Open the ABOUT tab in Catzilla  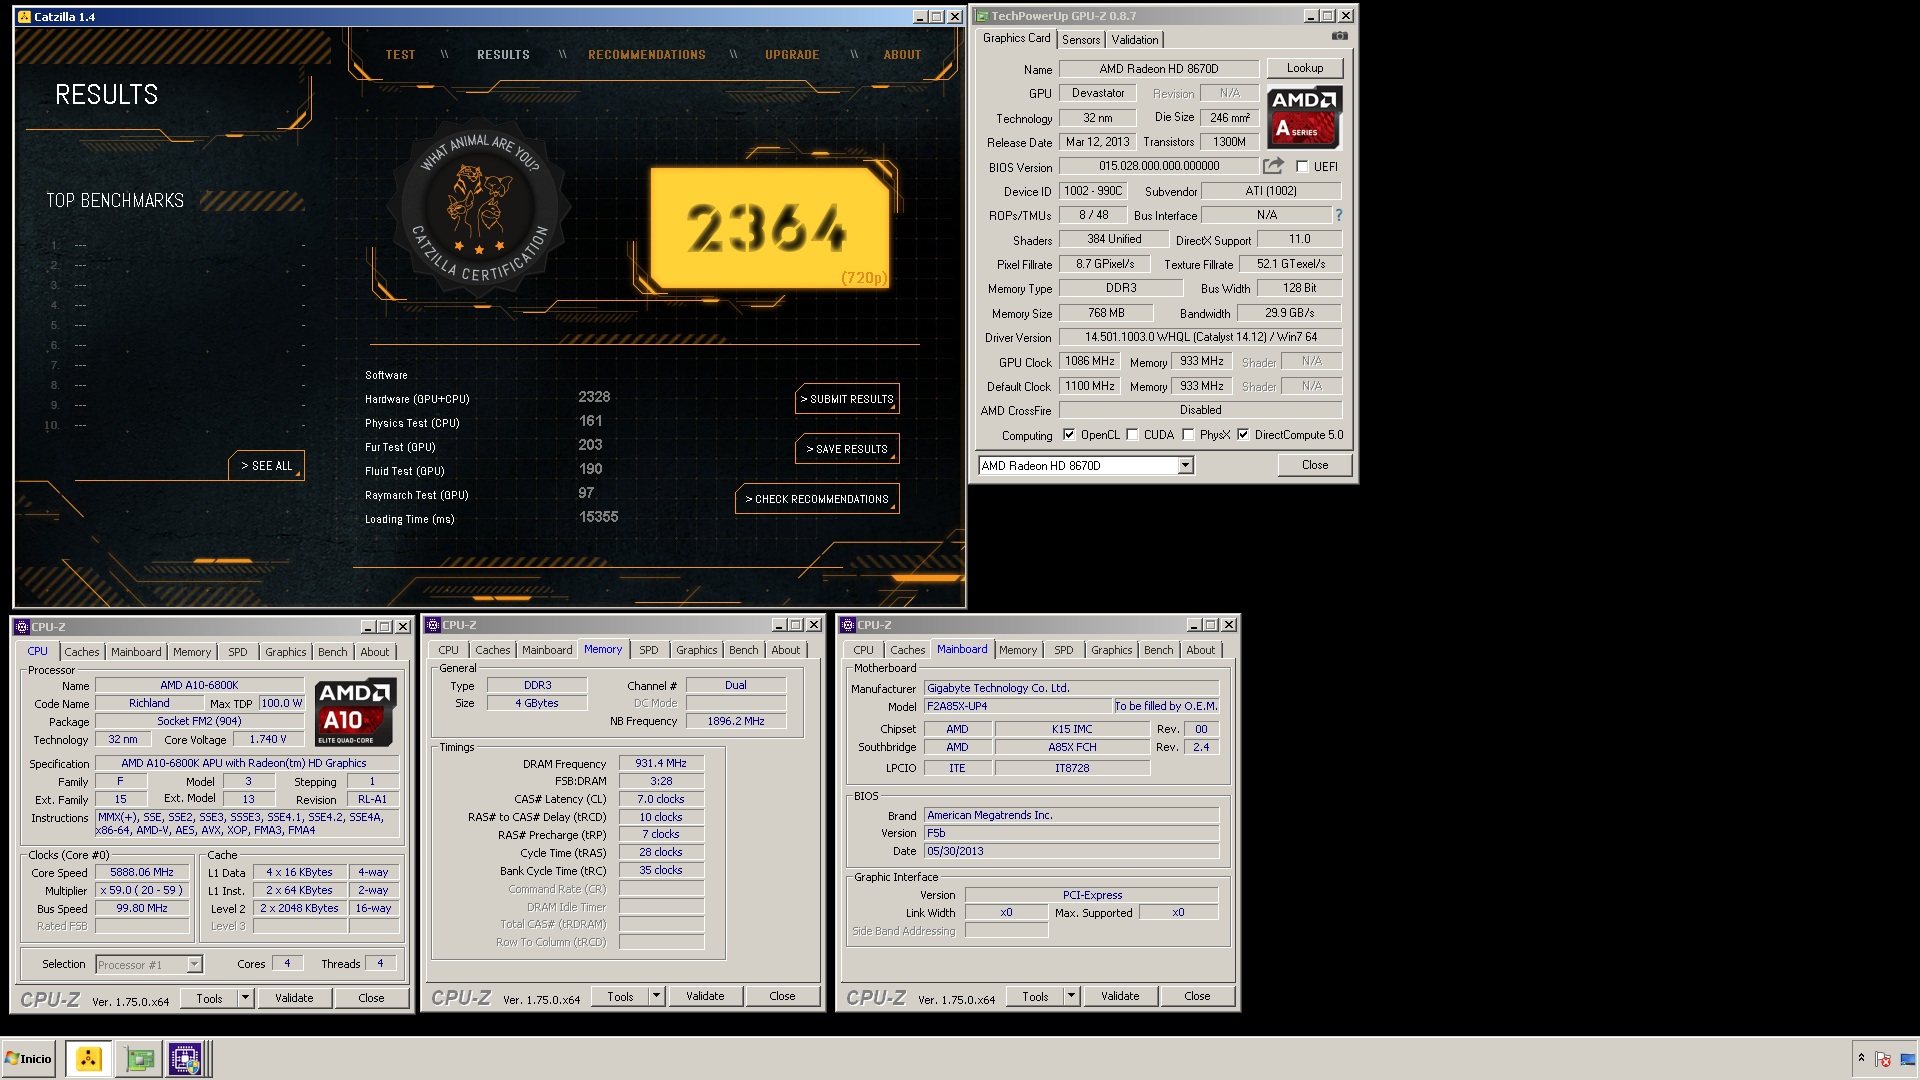(902, 55)
